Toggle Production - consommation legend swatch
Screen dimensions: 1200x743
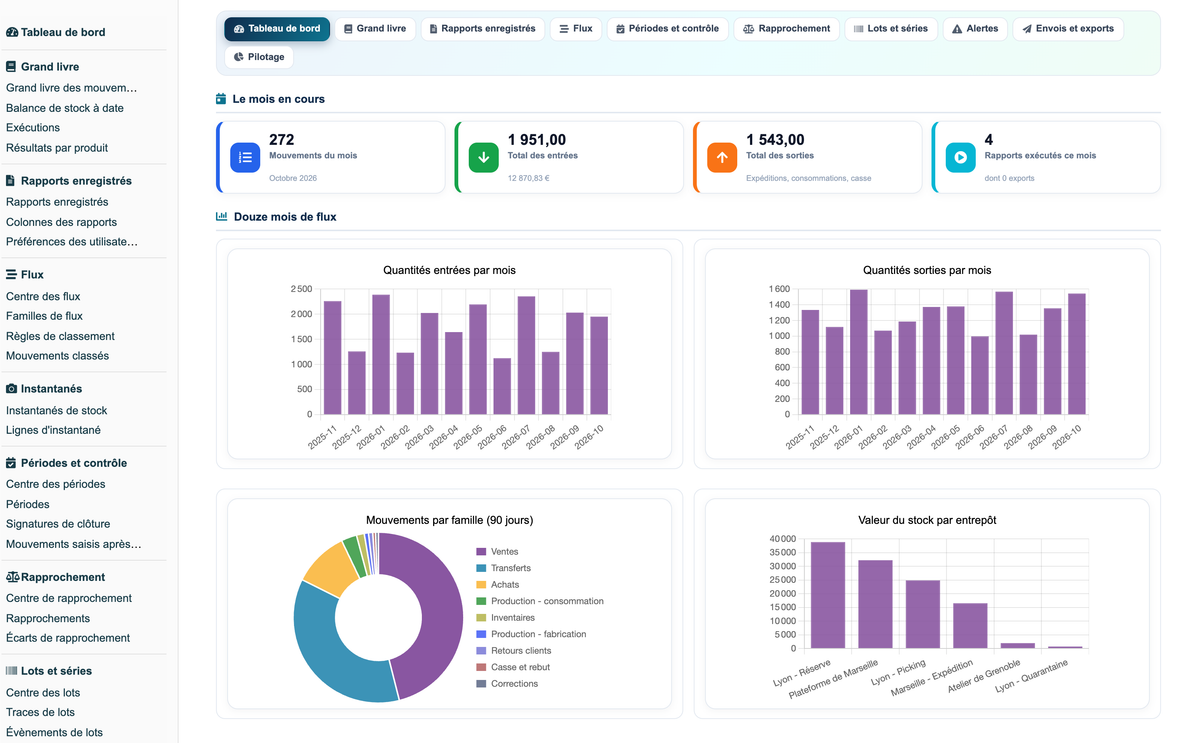point(481,601)
